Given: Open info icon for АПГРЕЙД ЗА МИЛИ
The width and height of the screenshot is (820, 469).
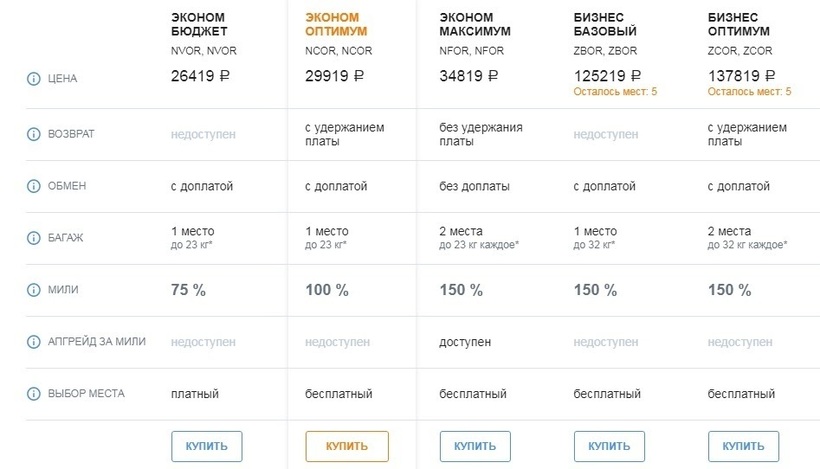Looking at the screenshot, I should tap(33, 342).
